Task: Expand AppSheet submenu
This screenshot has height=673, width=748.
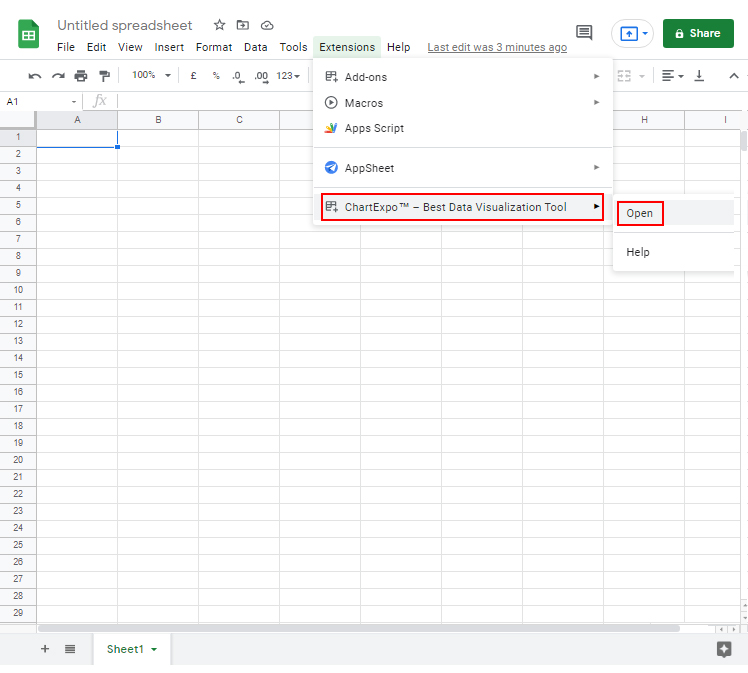Action: 462,168
